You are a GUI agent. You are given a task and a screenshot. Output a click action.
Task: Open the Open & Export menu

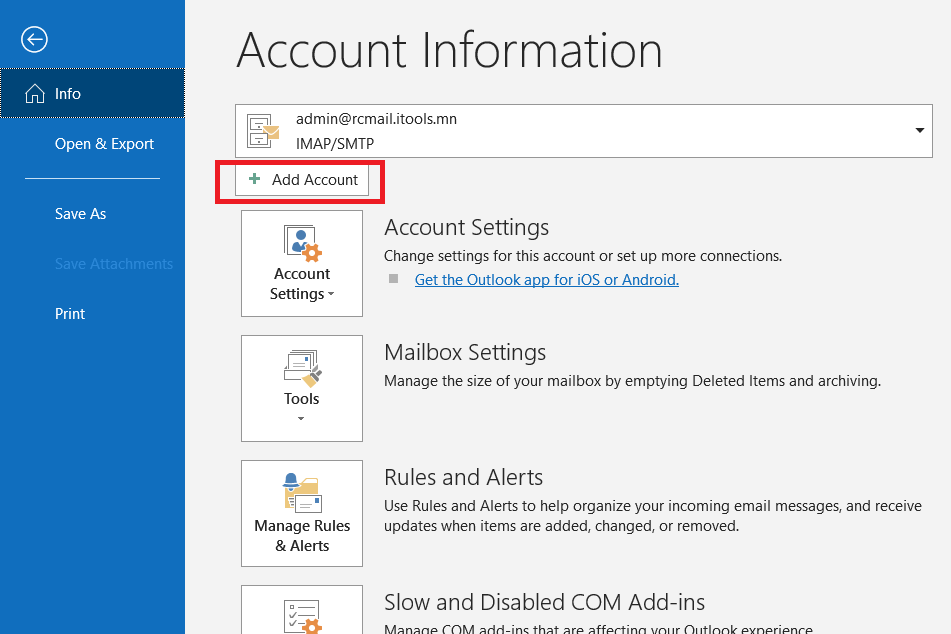(x=104, y=144)
